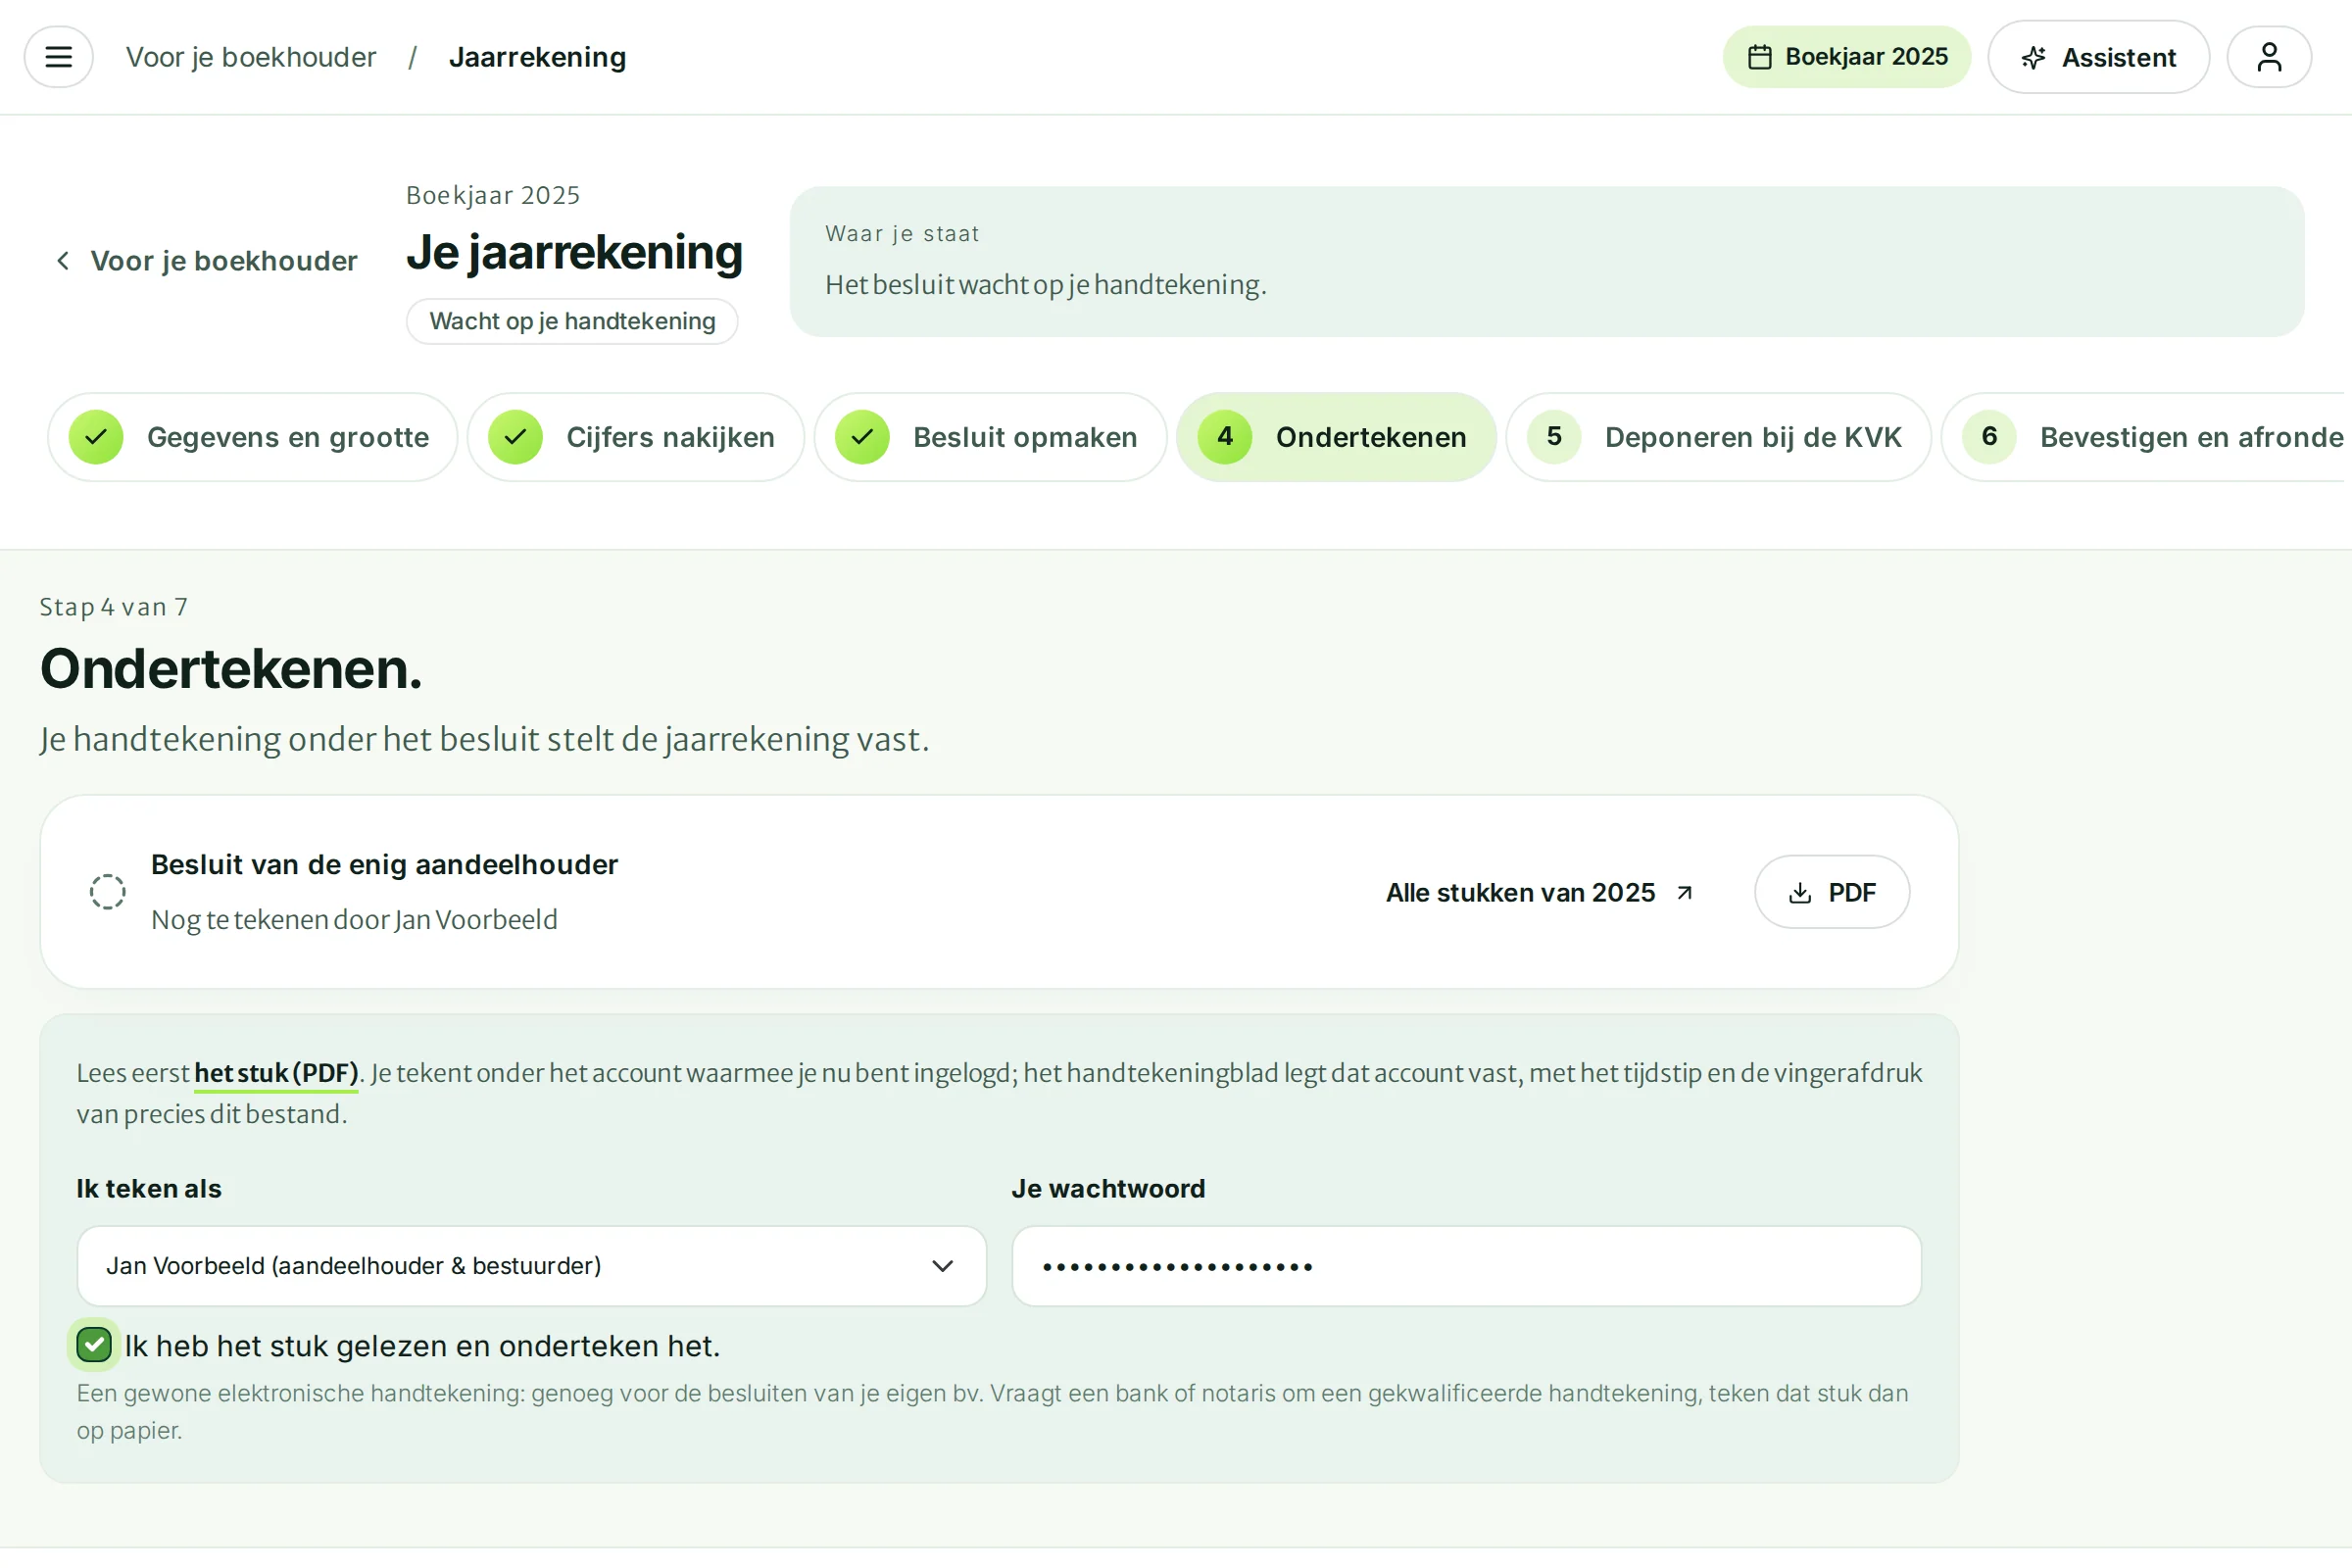The width and height of the screenshot is (2352, 1568).
Task: Click the 'Besluit van de enig aandeelhouder' title
Action: coord(384,865)
